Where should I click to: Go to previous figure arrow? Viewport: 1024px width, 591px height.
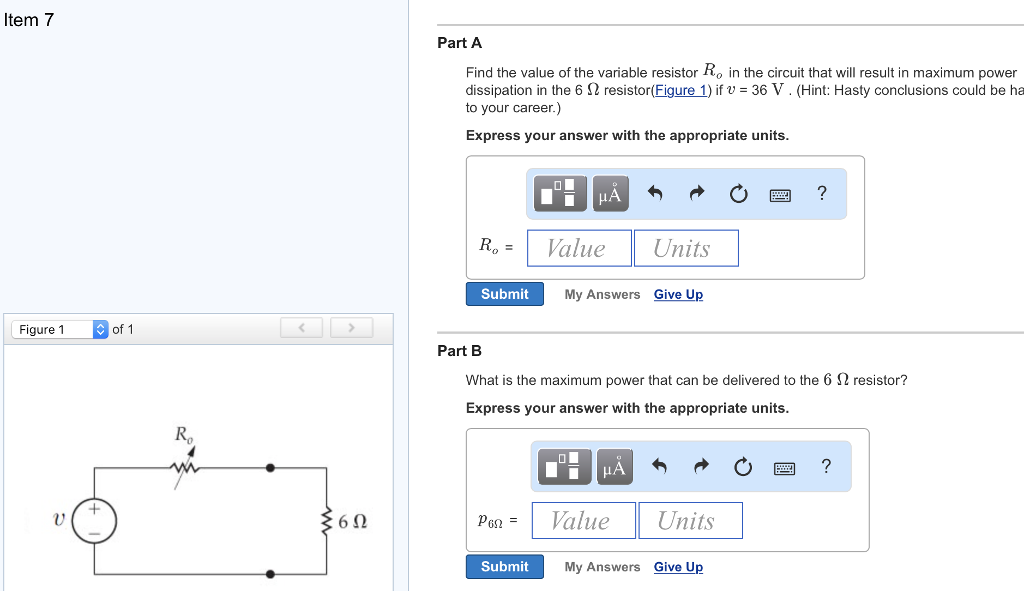(302, 328)
